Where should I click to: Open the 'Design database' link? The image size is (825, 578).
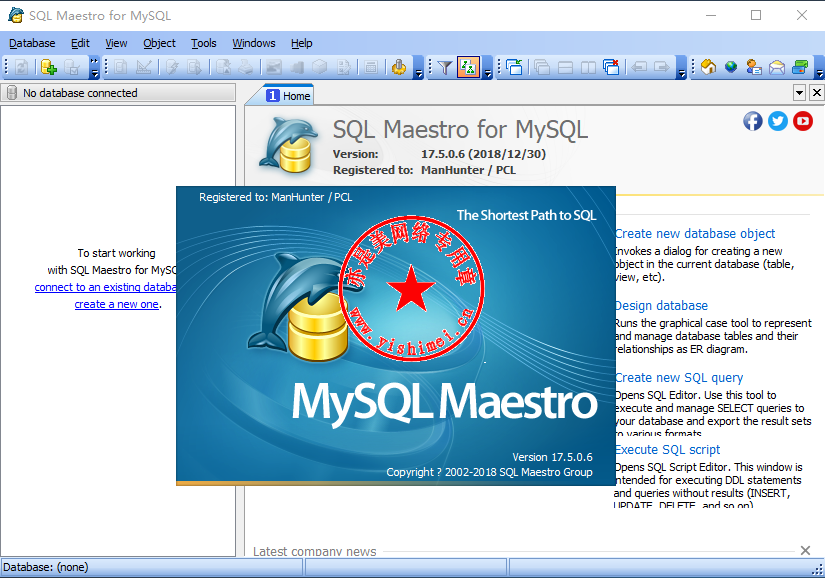[662, 306]
